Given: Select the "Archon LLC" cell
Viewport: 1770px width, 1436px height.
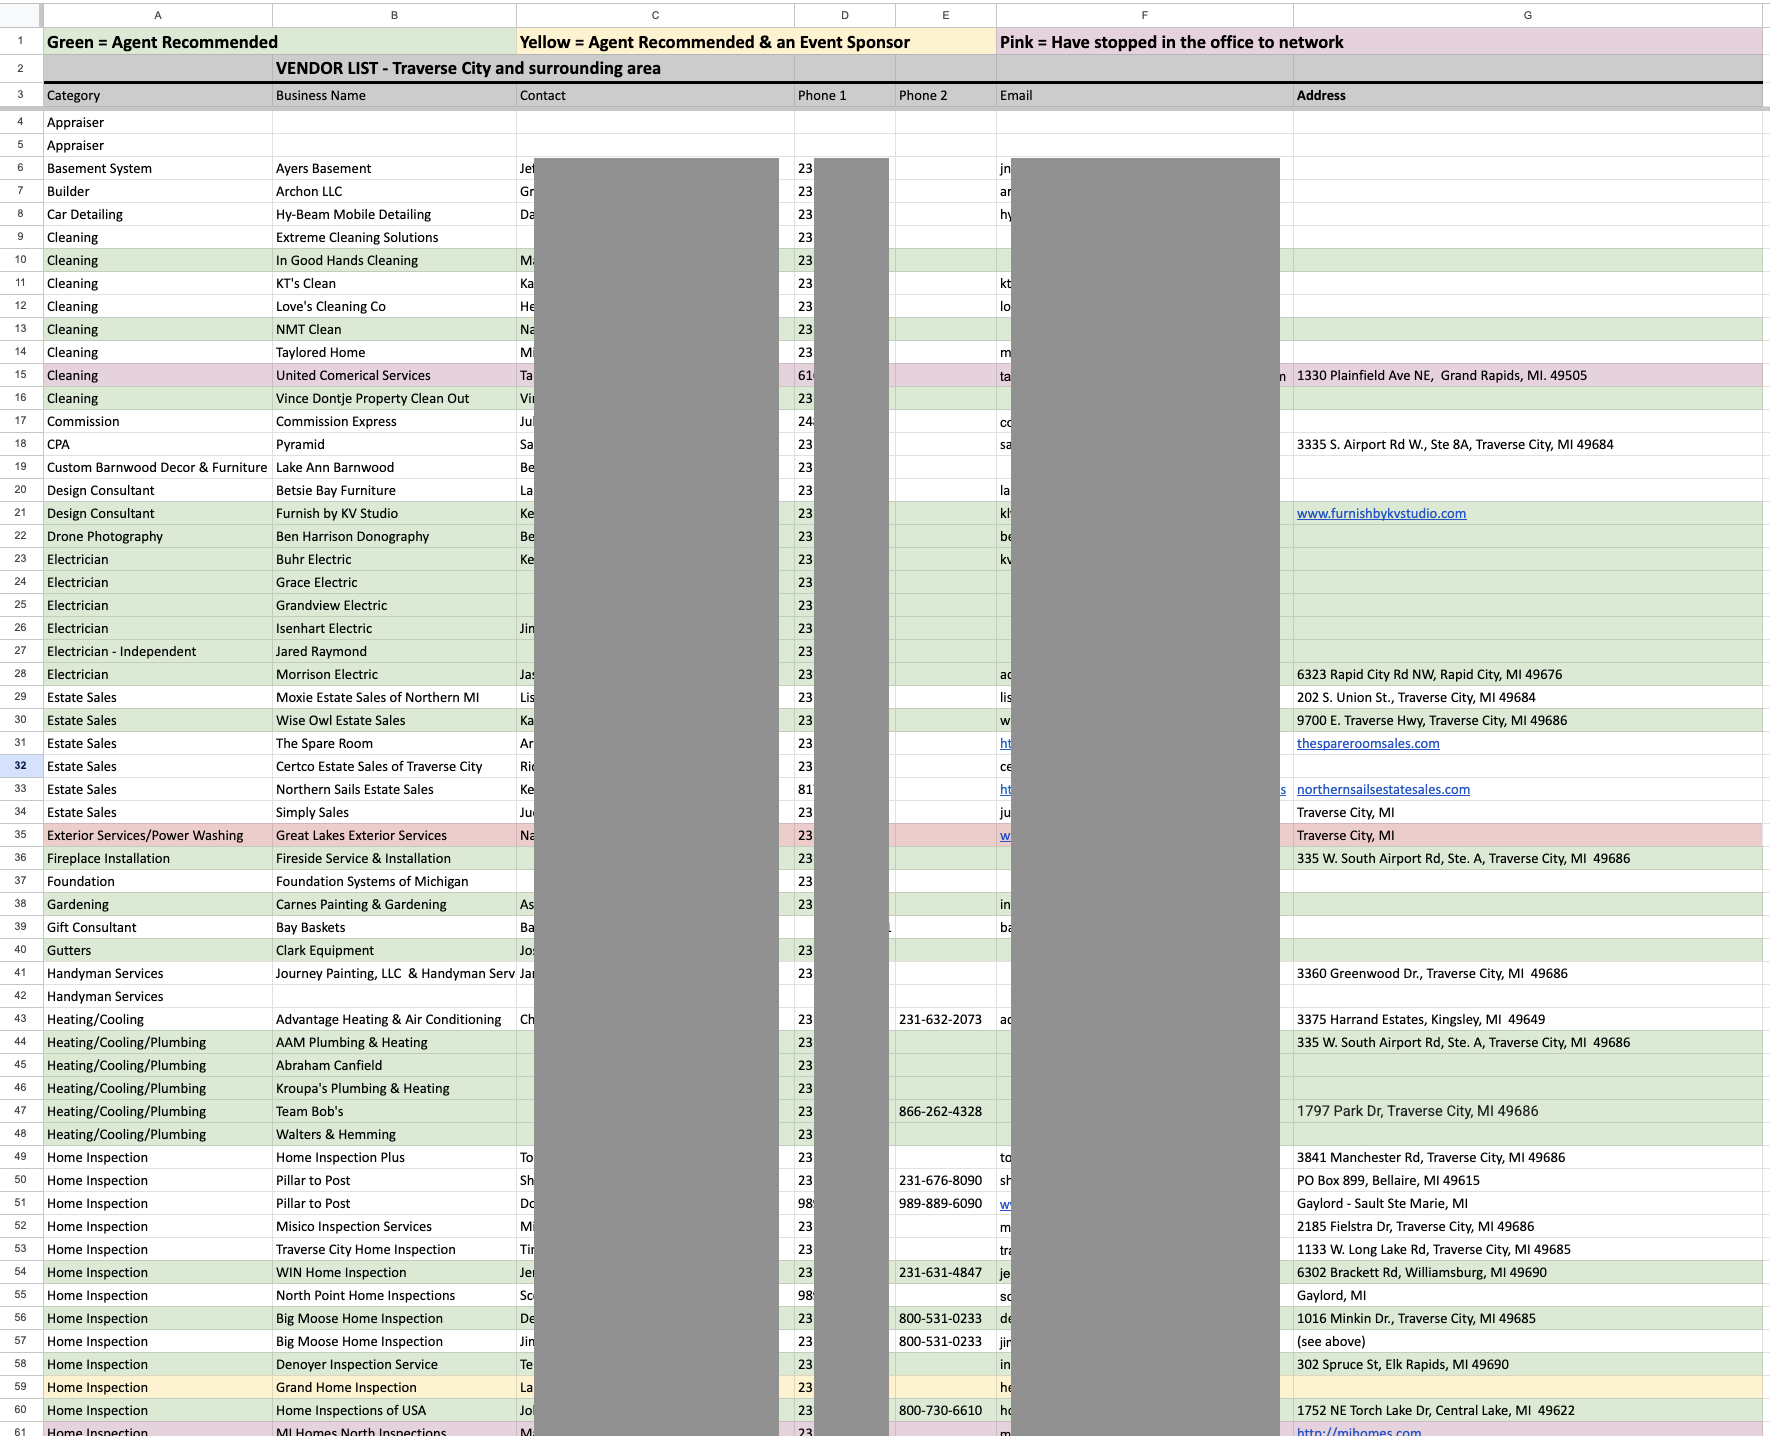Looking at the screenshot, I should [394, 191].
